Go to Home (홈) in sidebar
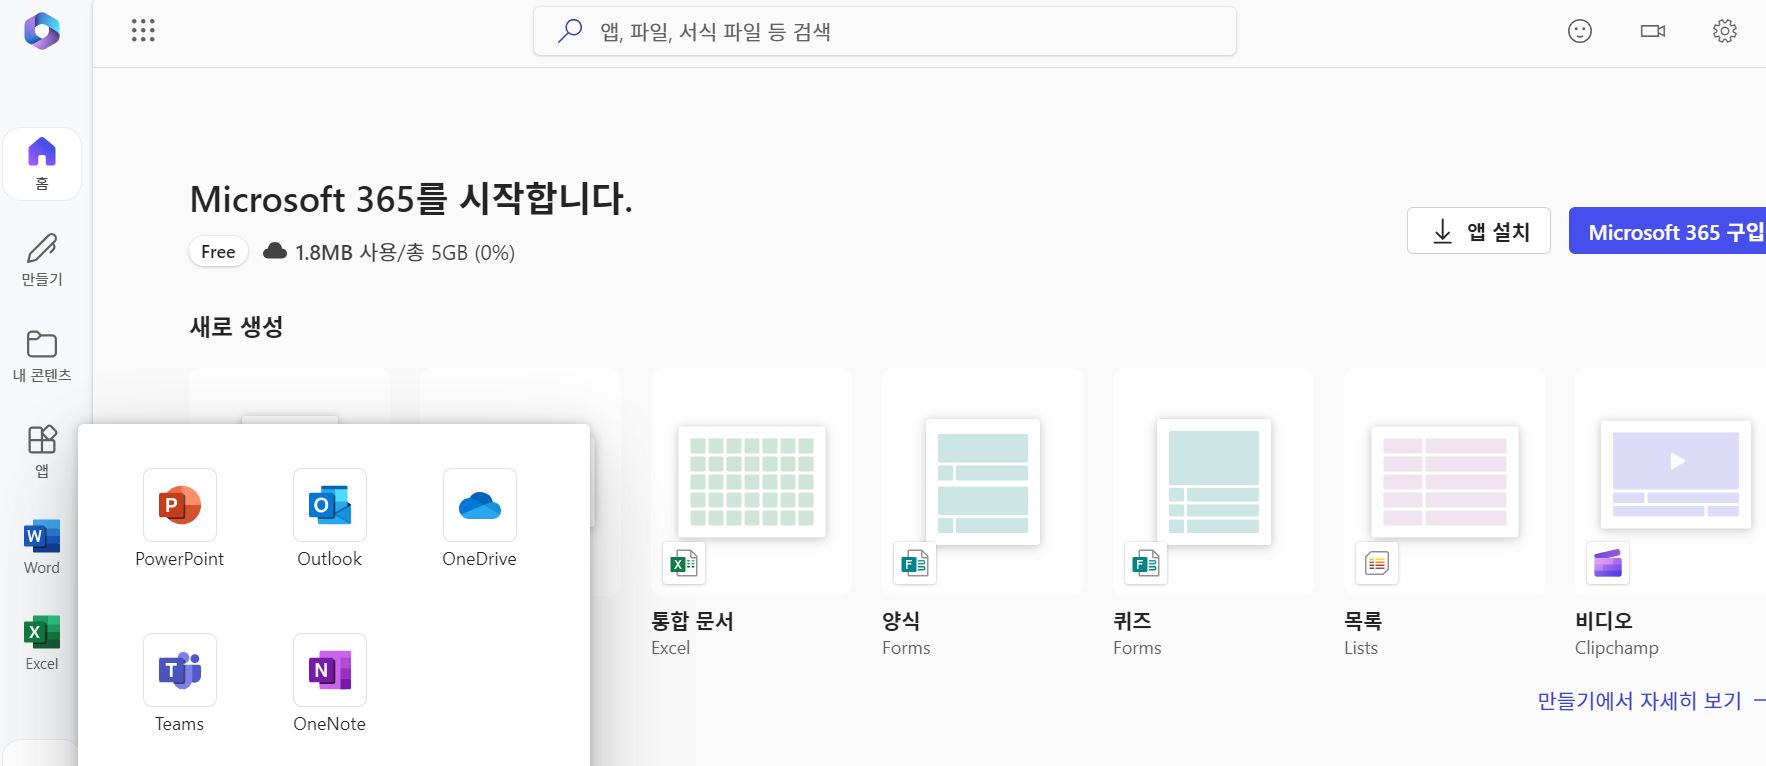 [x=42, y=164]
